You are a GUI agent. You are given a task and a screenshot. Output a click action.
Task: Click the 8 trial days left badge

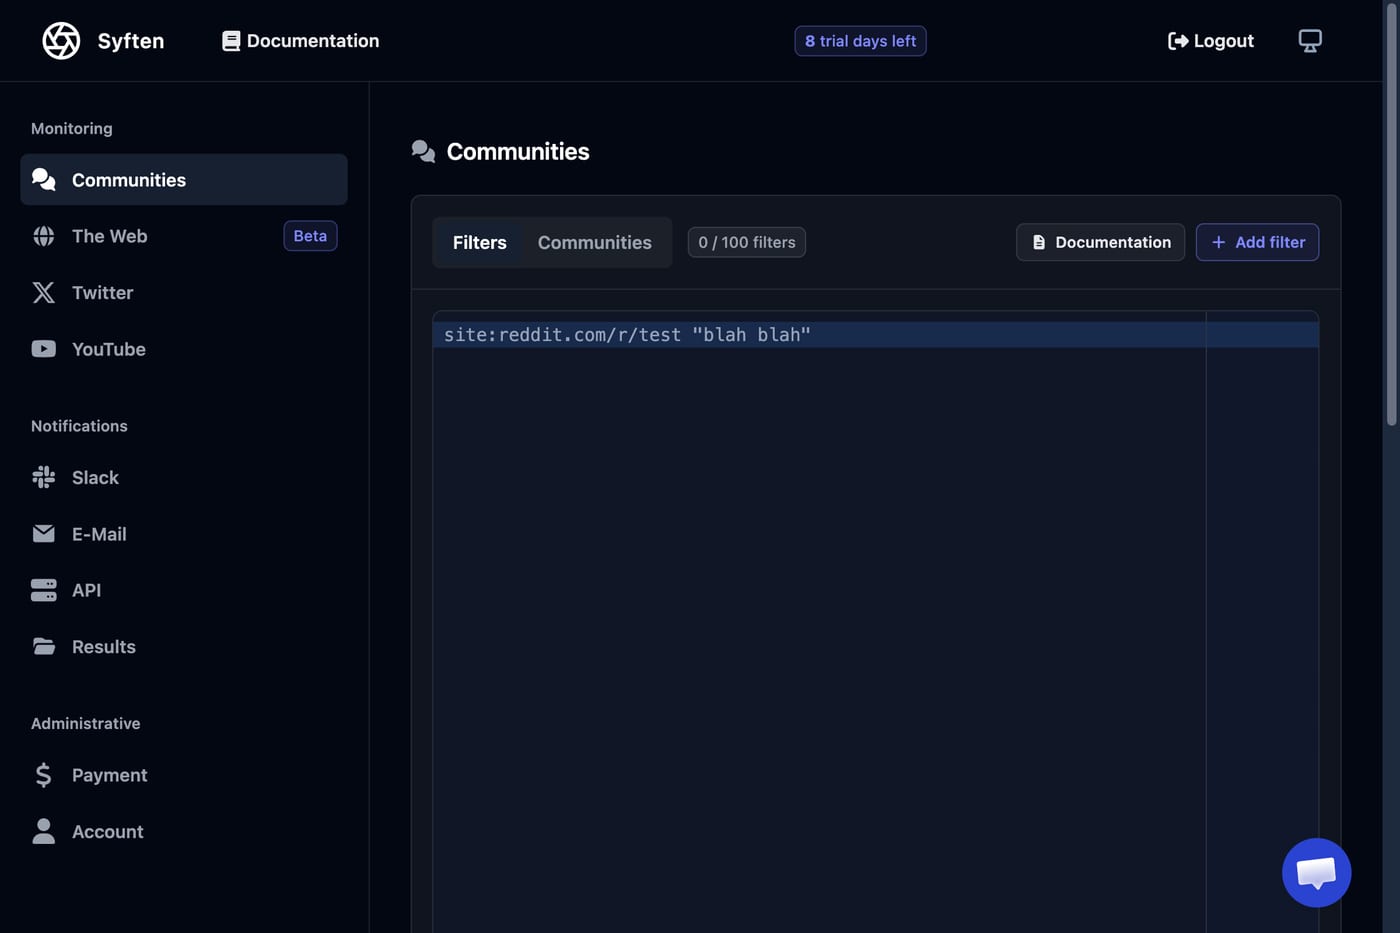point(860,41)
